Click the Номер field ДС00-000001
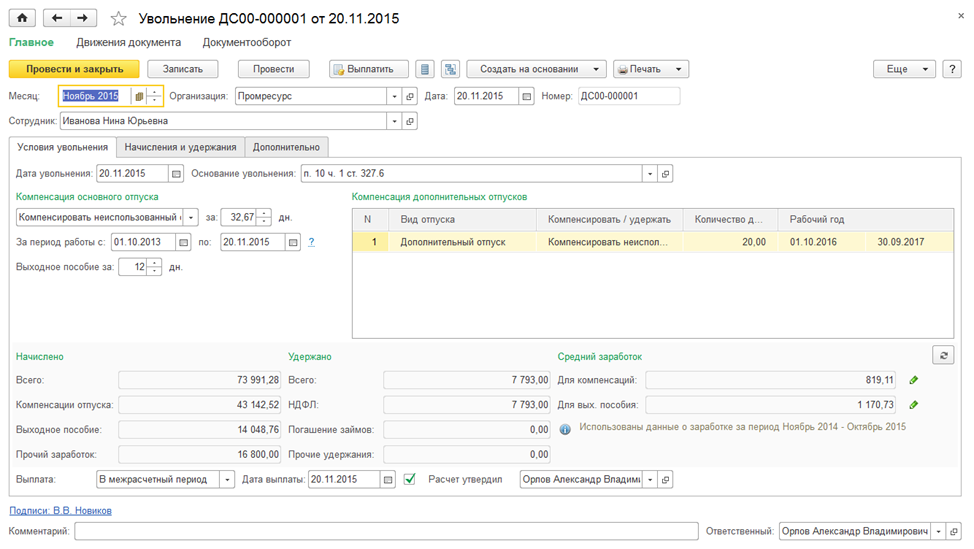Screen dimensions: 974x549 pyautogui.click(x=629, y=96)
